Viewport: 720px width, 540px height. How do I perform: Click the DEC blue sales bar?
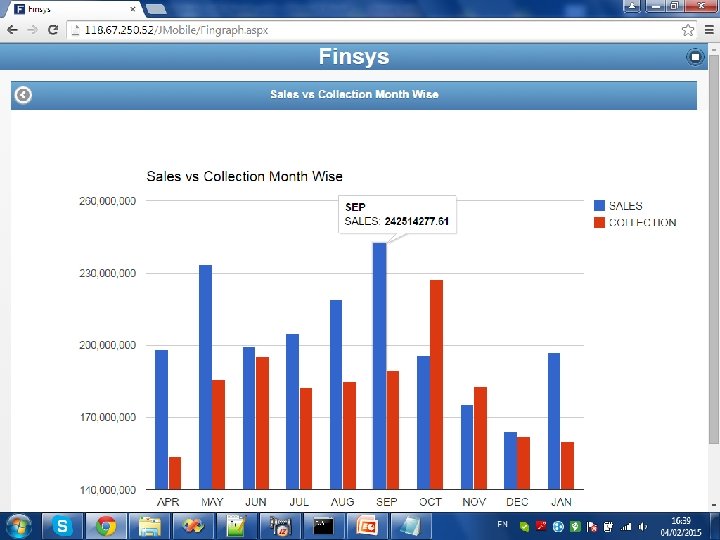[511, 461]
